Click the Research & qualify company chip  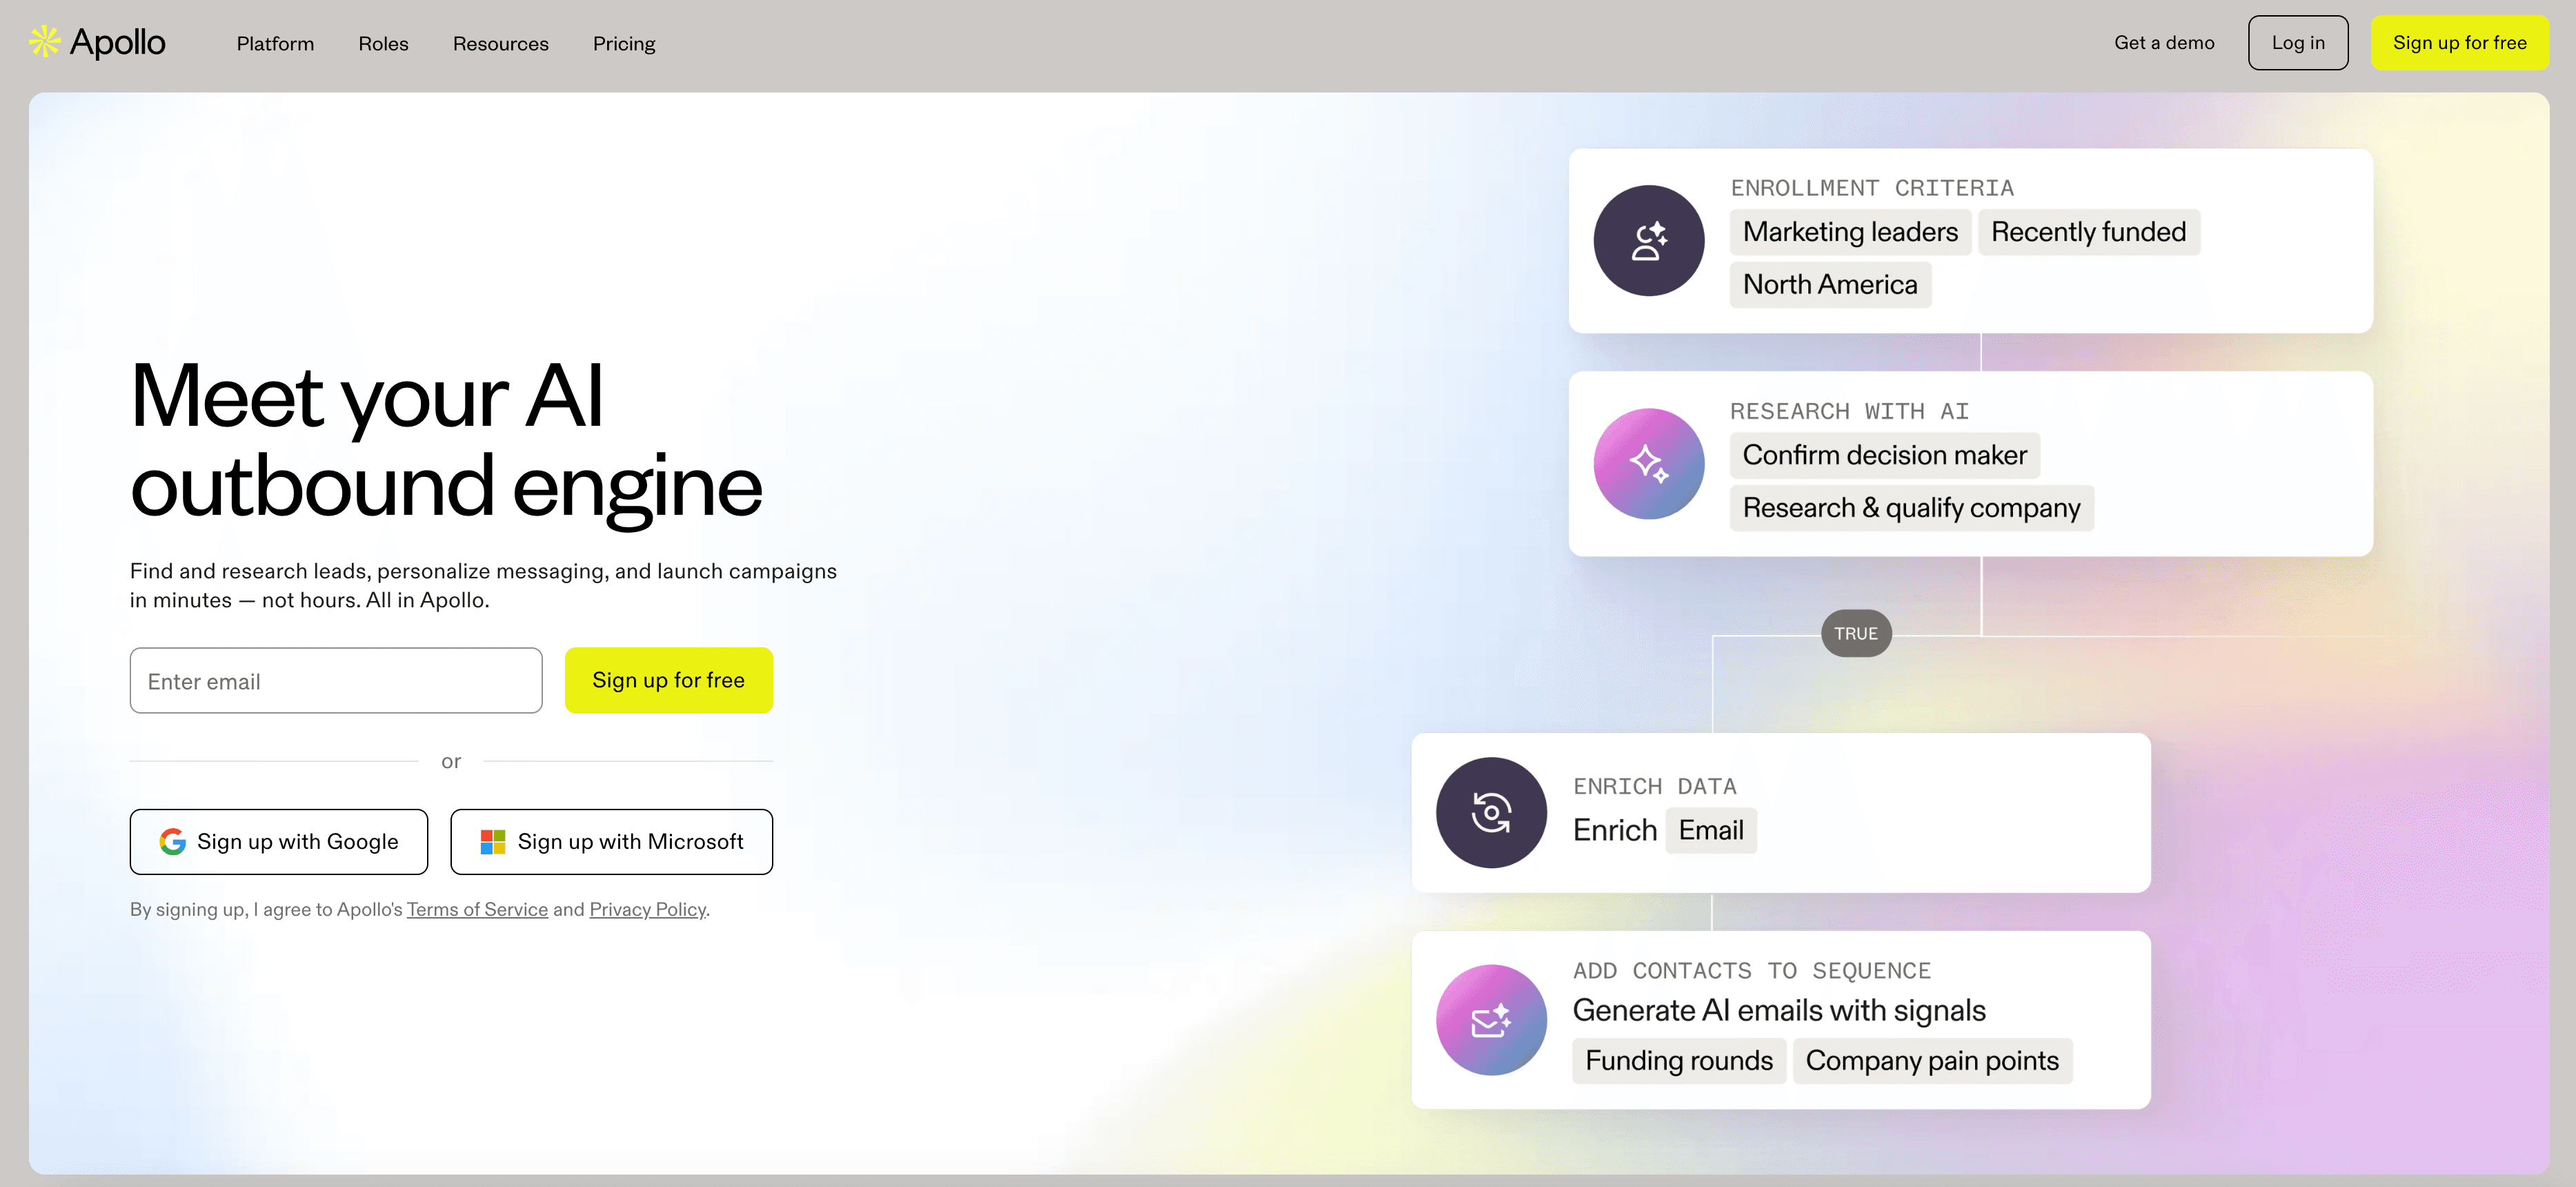coord(1911,508)
